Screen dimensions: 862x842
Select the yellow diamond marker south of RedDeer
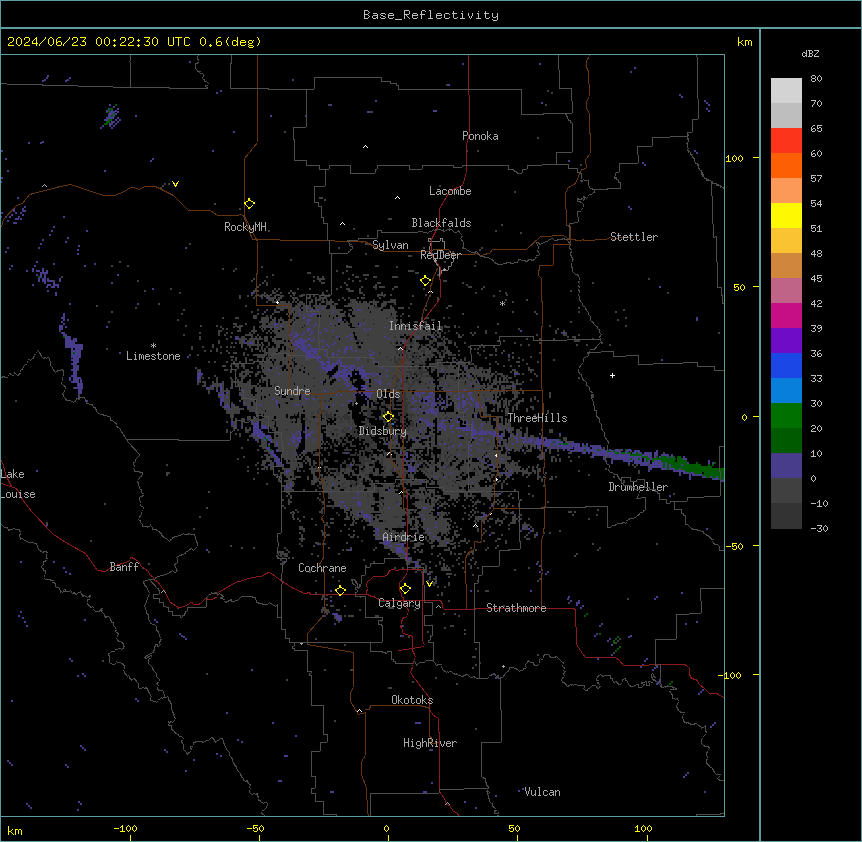pyautogui.click(x=425, y=281)
